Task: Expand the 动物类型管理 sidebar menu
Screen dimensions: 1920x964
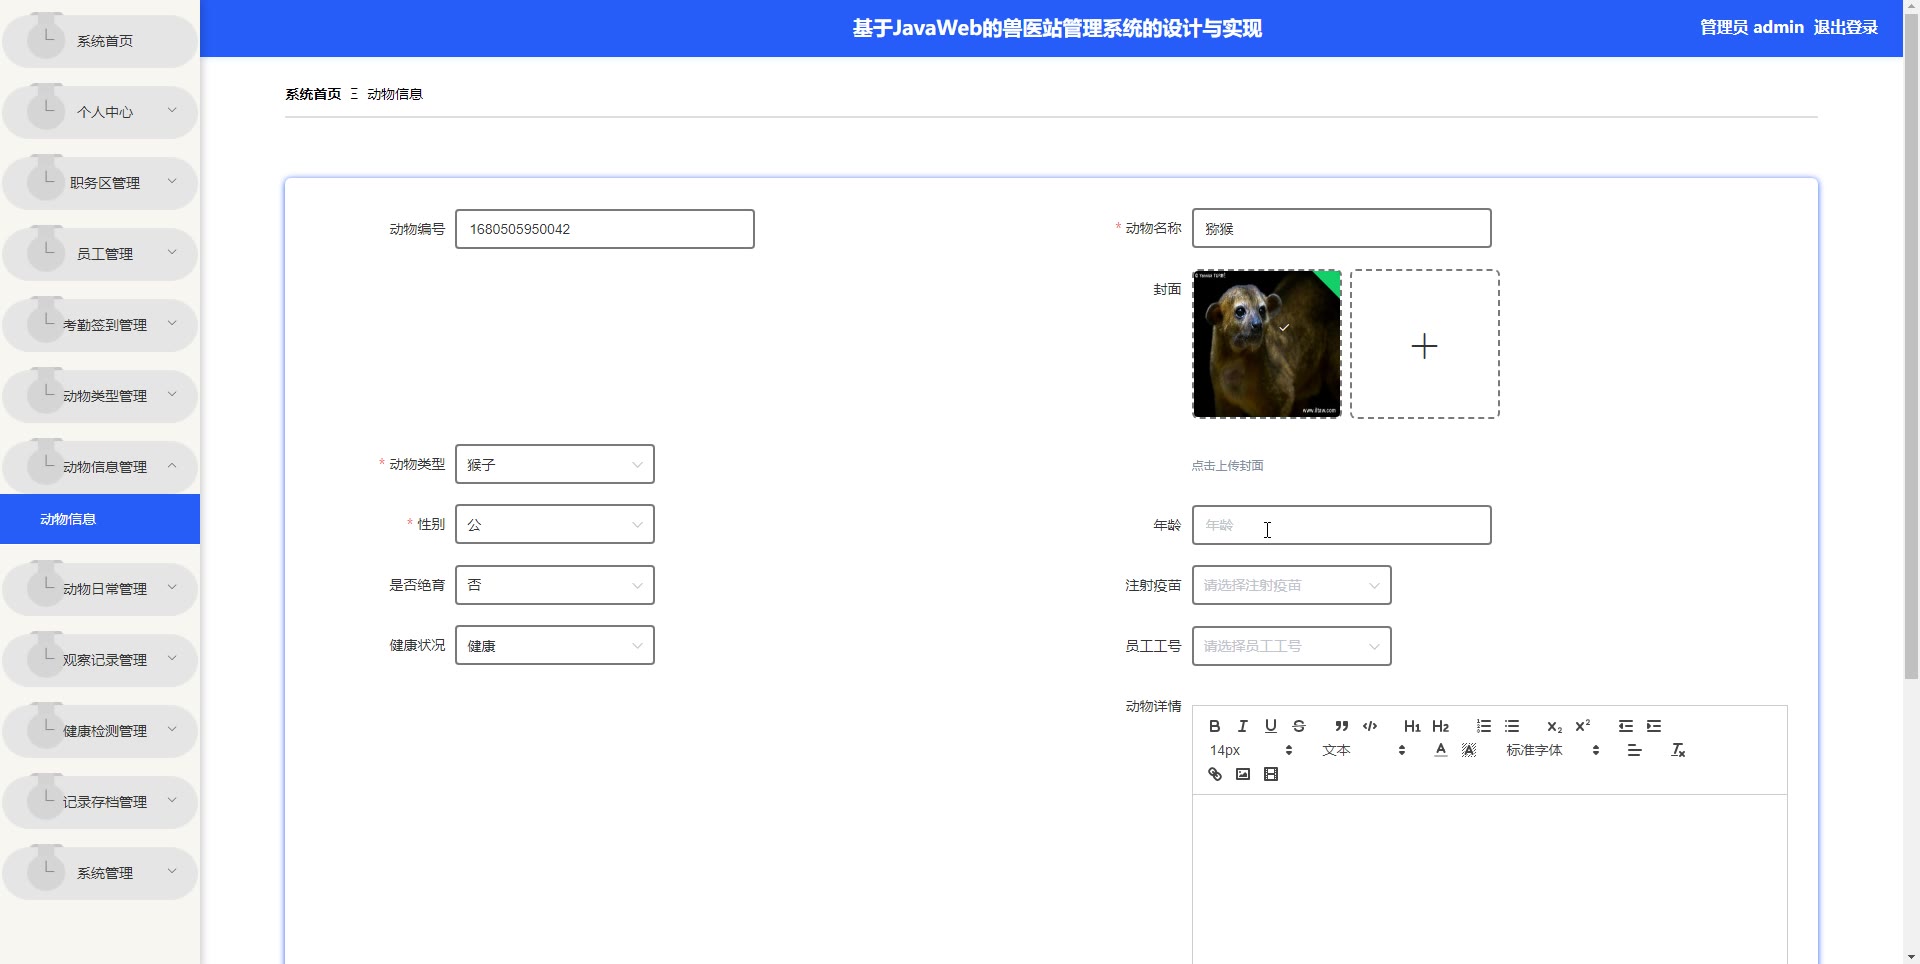Action: pos(100,396)
